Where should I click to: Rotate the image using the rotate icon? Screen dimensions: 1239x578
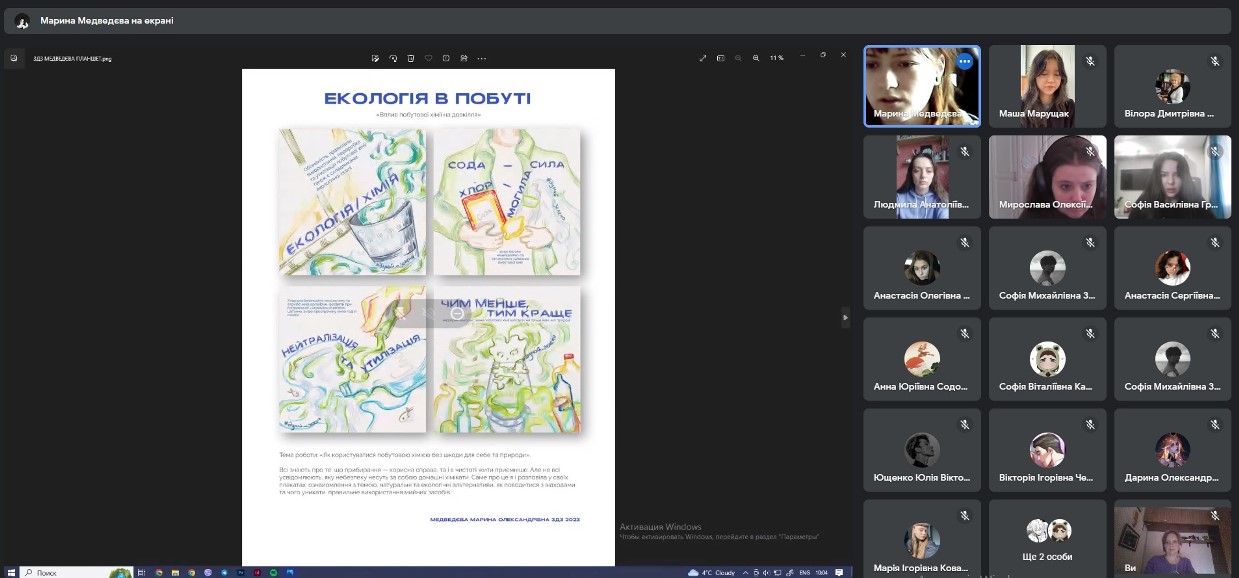pos(393,58)
